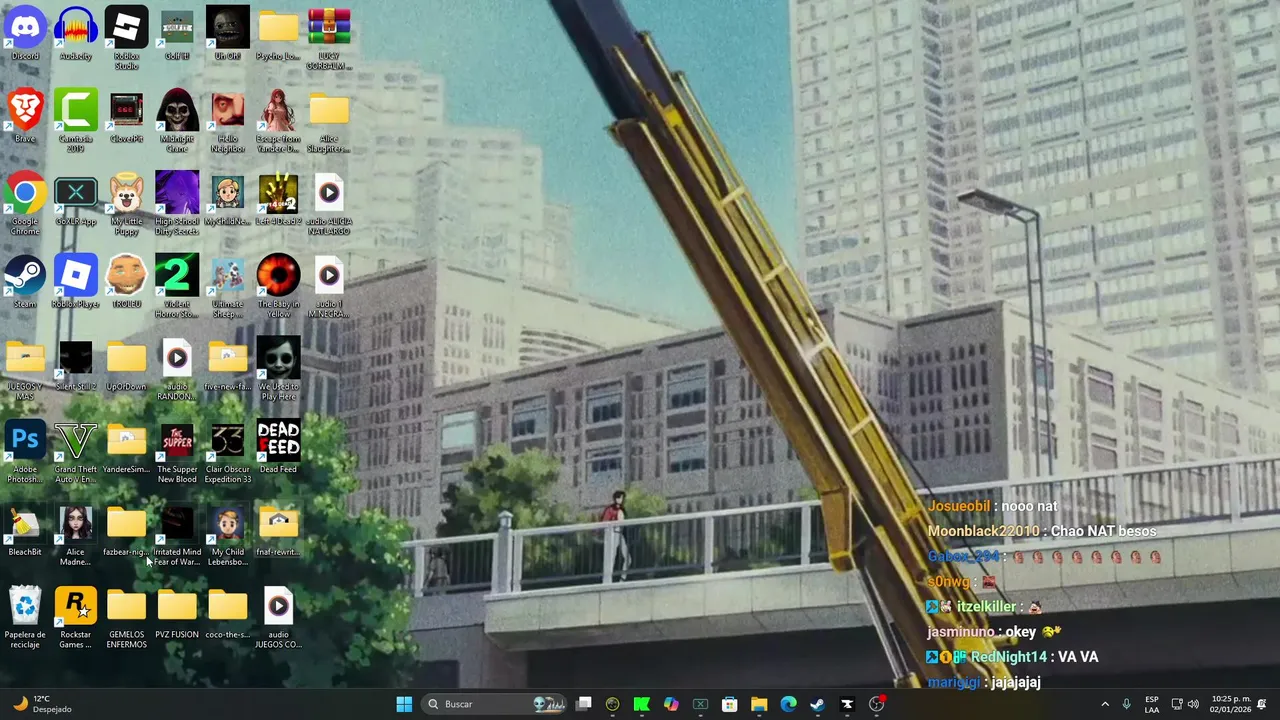Select the Hello Neighbor shortcut
Viewport: 1280px width, 720px height.
click(228, 121)
